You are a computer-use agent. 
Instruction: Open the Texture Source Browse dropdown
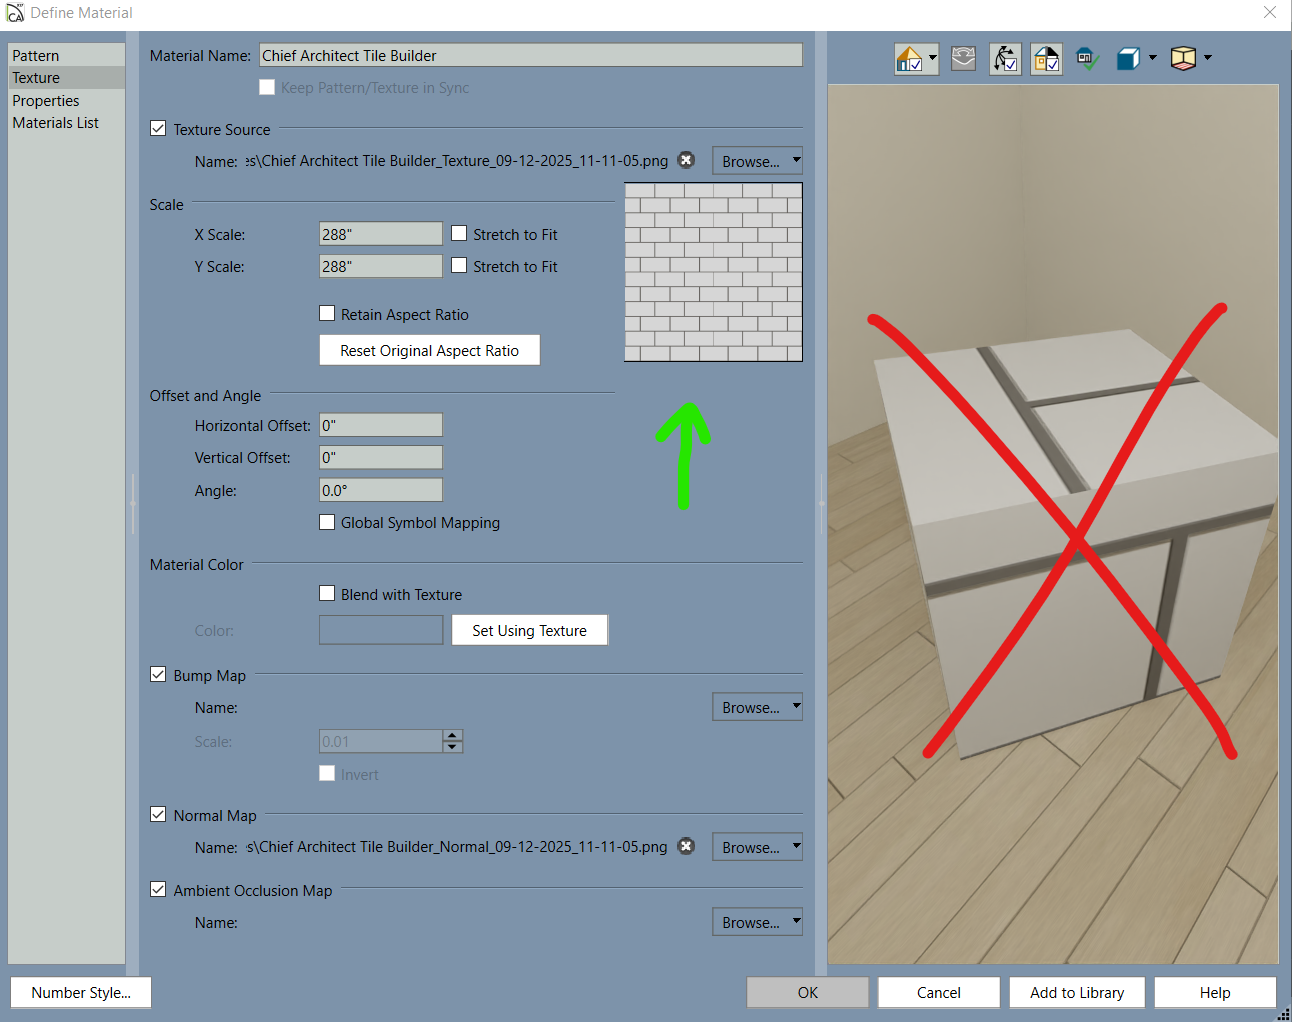pyautogui.click(x=796, y=161)
